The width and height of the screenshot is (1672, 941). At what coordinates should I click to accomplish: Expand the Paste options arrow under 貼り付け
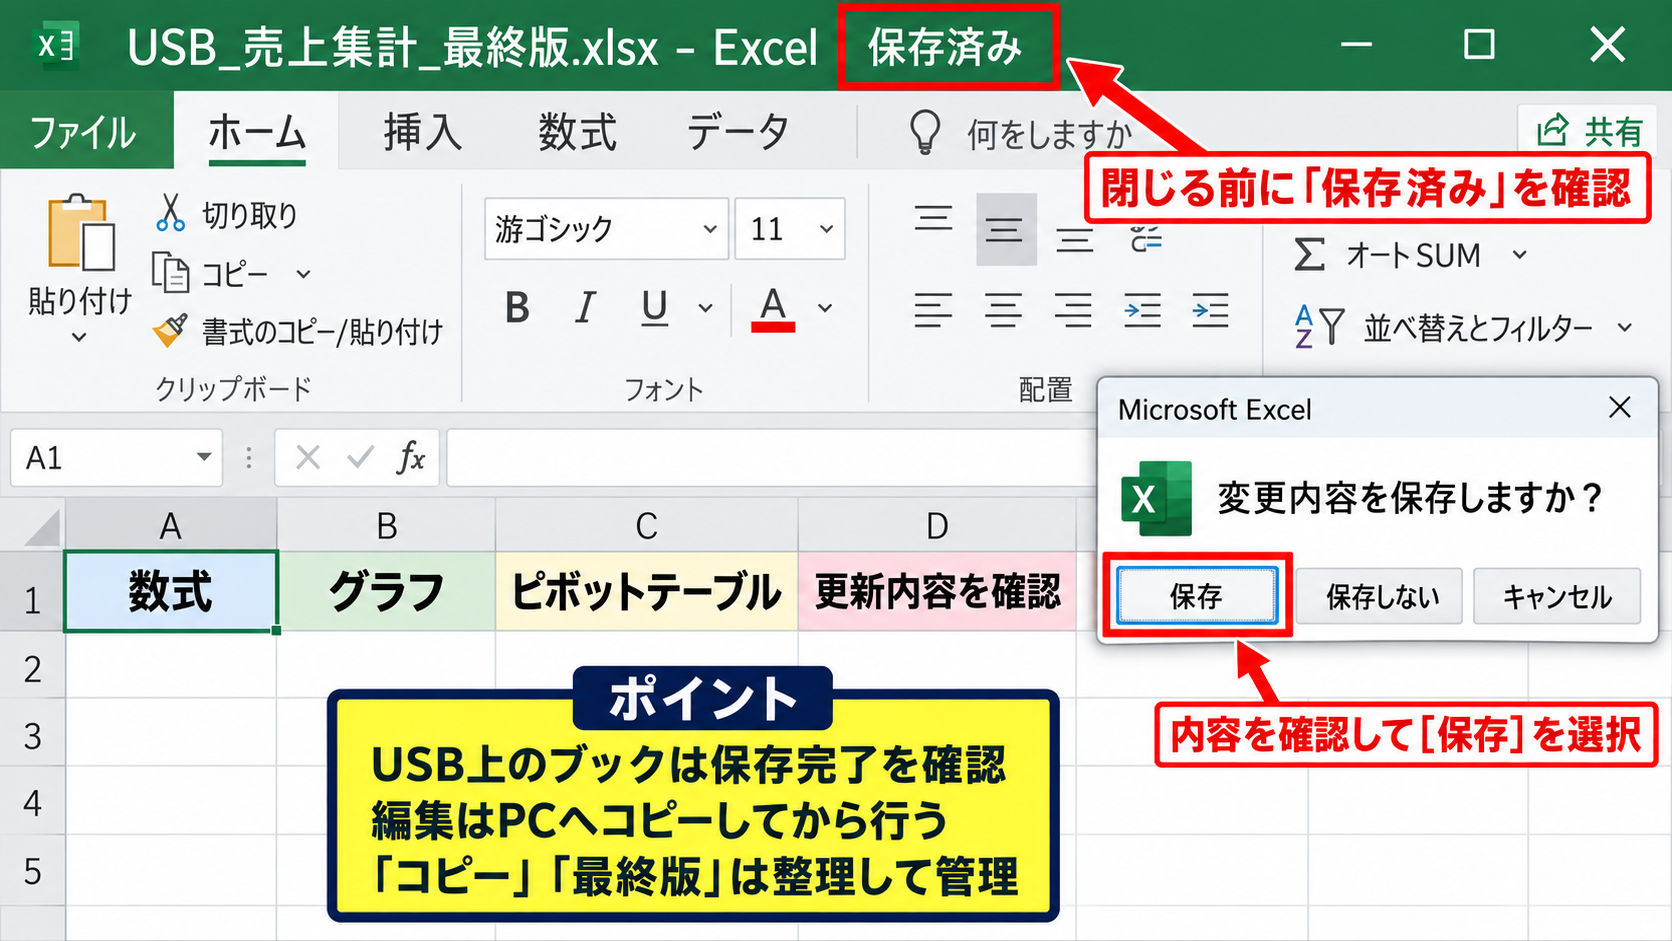pyautogui.click(x=79, y=338)
